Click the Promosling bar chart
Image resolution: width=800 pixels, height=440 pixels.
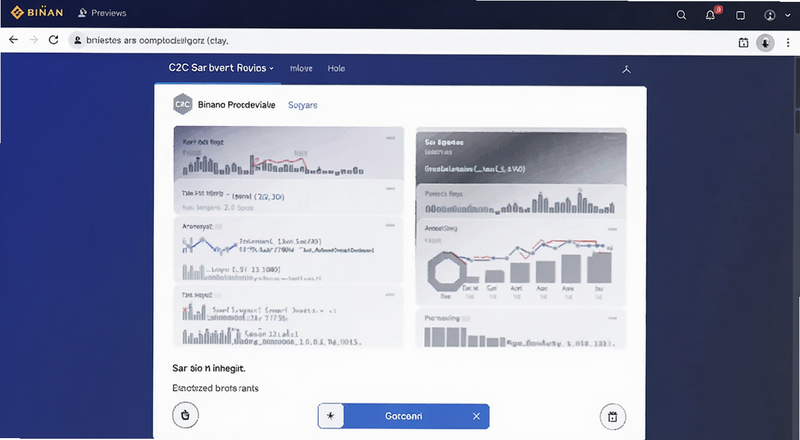click(464, 337)
